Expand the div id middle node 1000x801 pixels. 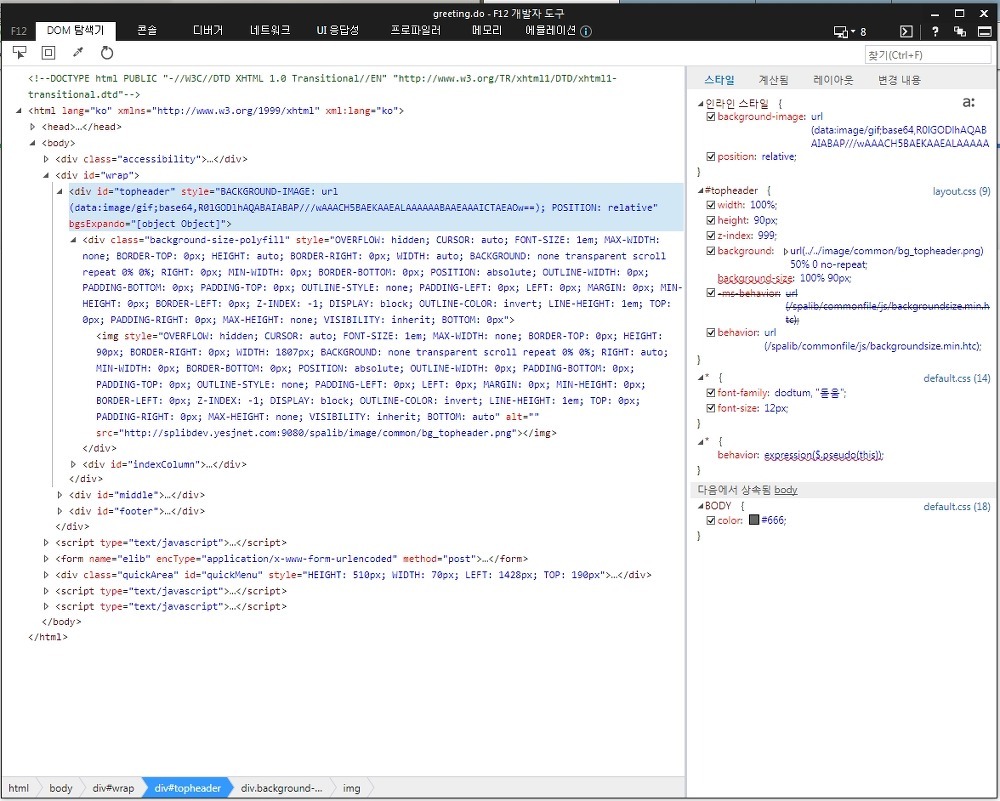pos(60,494)
